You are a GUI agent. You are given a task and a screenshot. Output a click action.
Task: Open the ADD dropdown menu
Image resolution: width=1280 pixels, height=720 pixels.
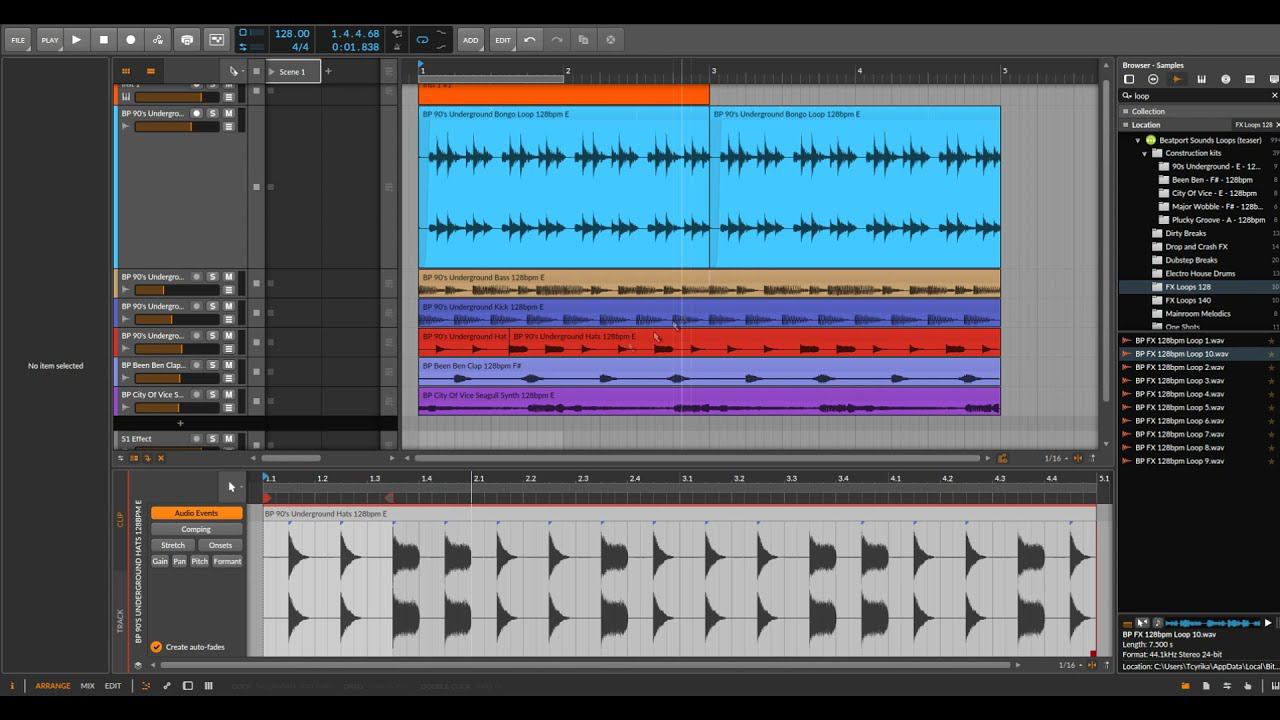[x=470, y=40]
